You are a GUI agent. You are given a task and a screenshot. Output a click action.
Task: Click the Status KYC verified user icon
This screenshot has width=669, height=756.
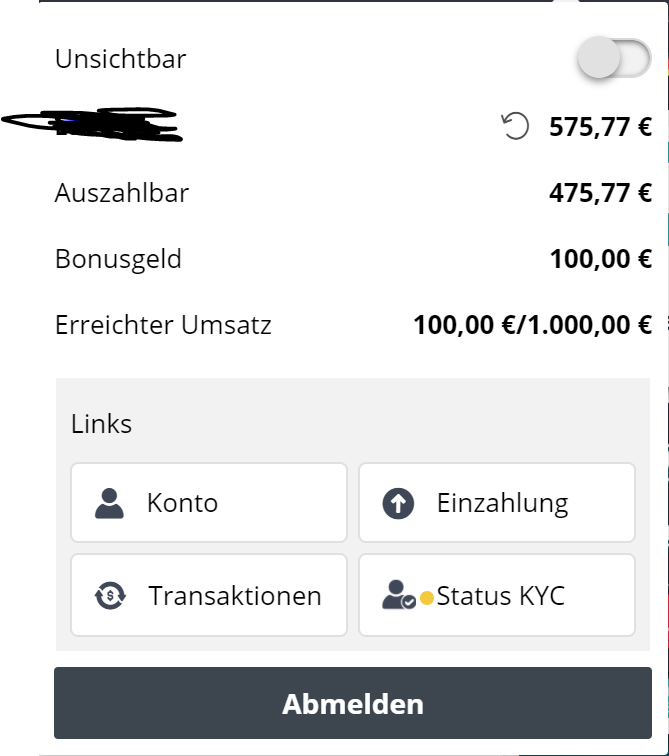tap(399, 595)
